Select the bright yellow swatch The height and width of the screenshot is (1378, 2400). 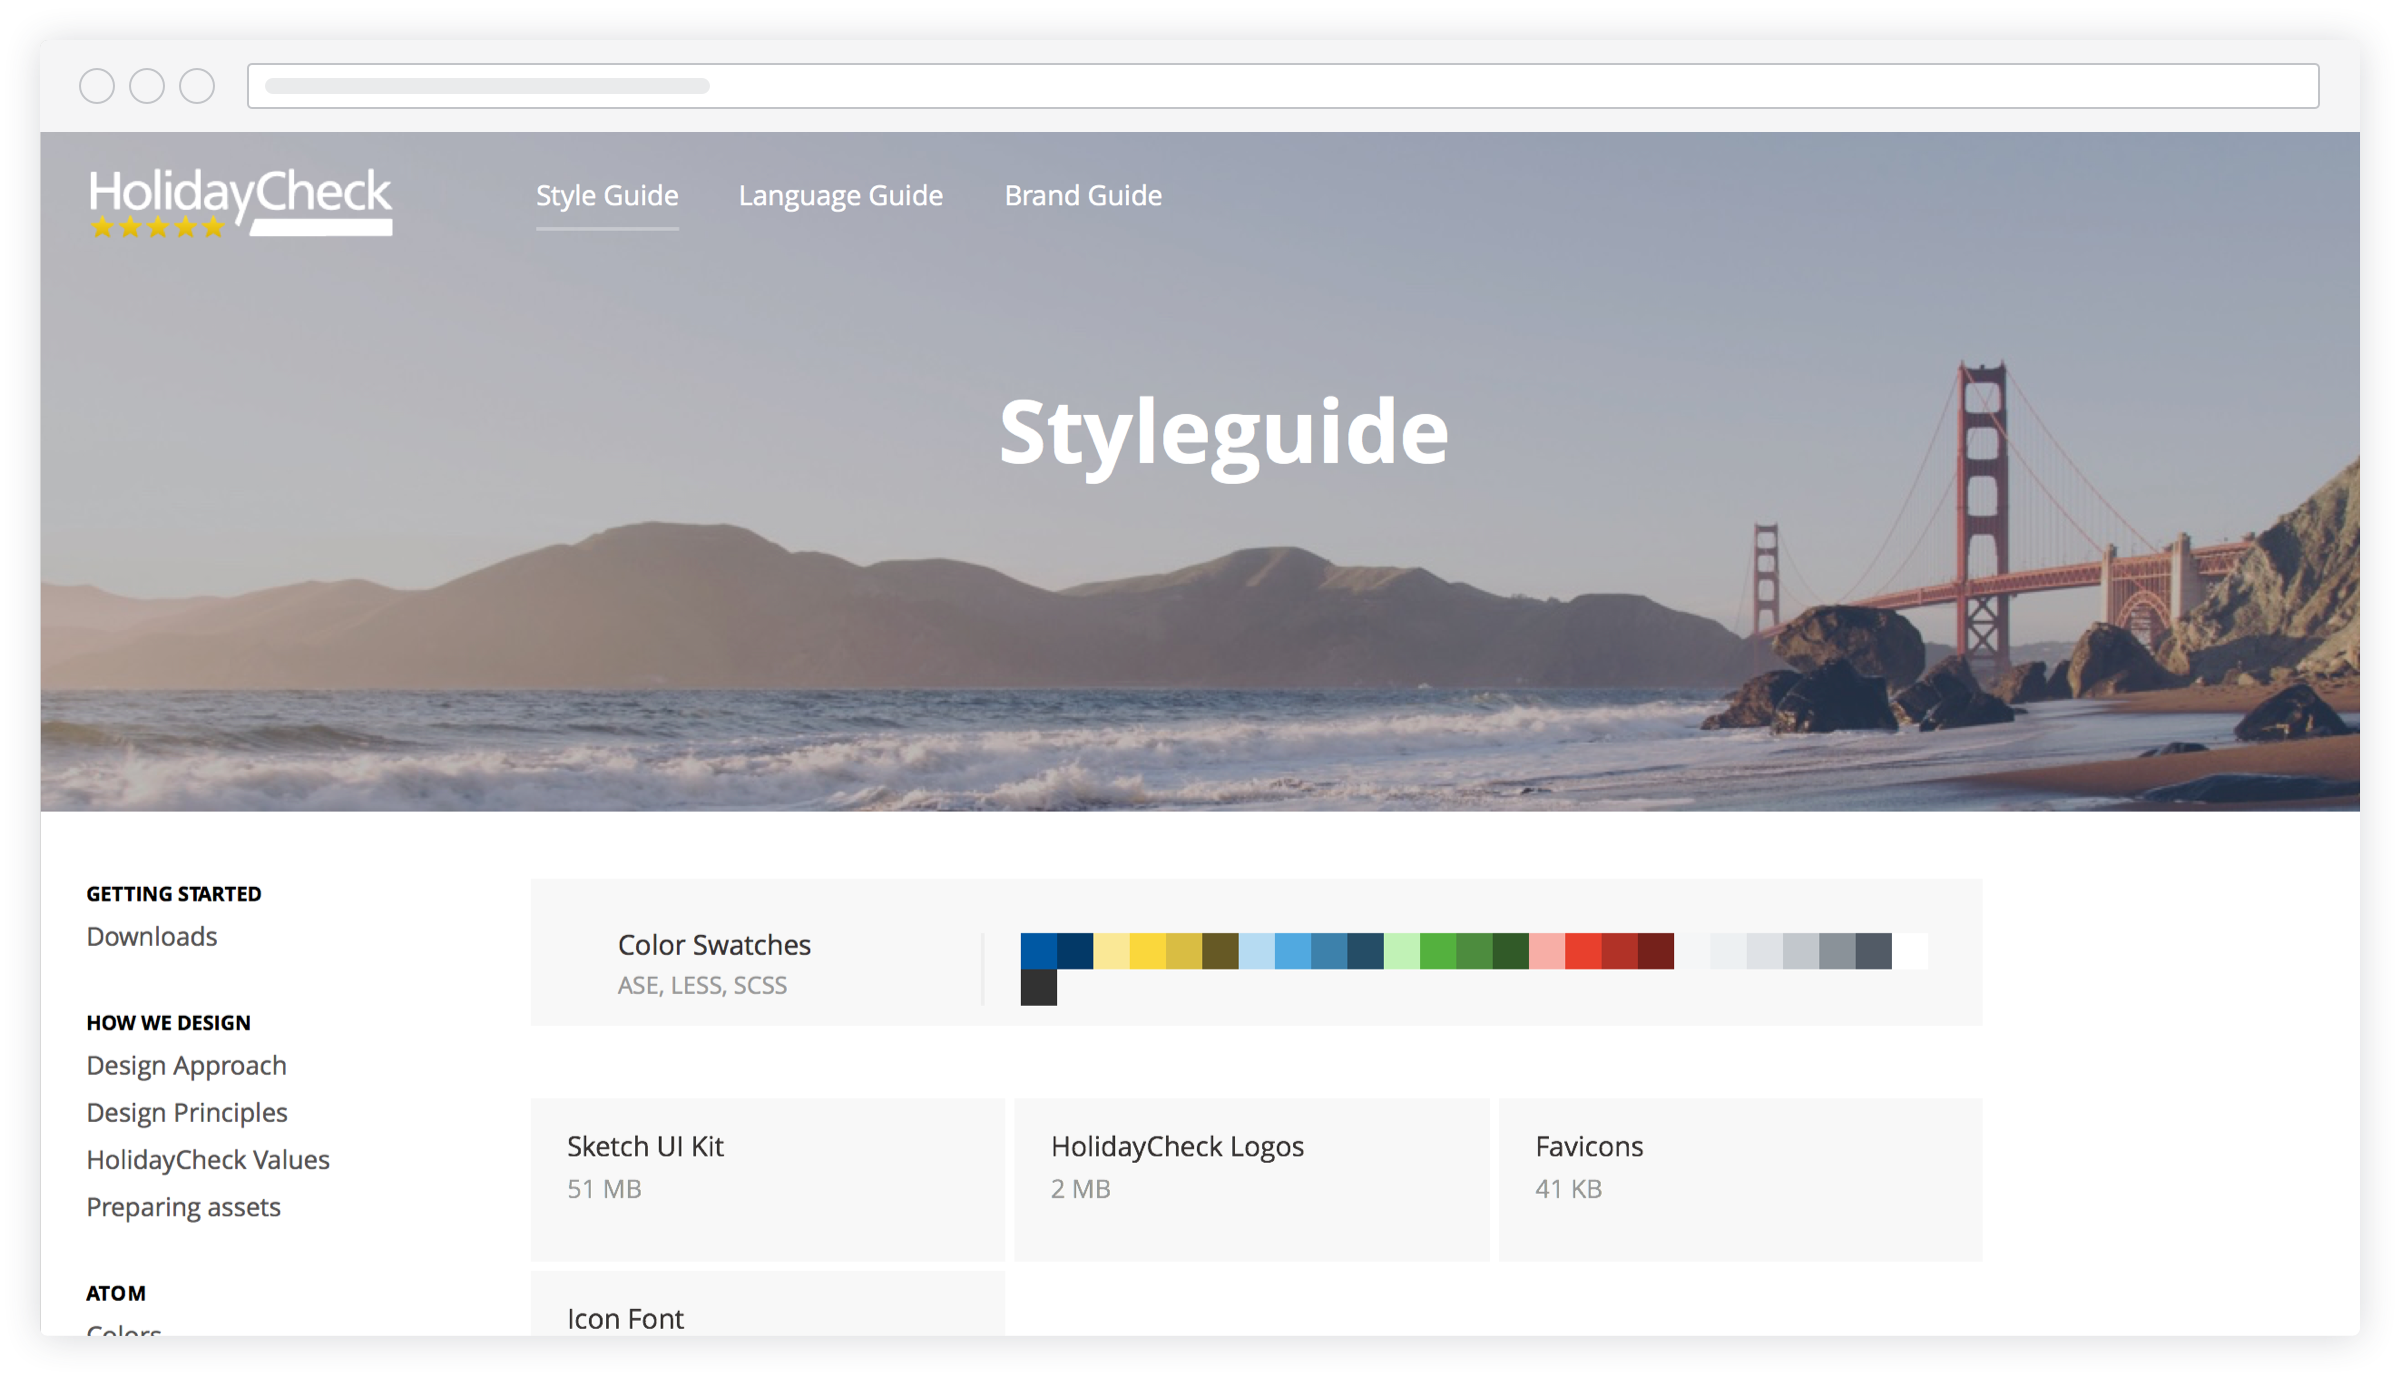[x=1148, y=951]
